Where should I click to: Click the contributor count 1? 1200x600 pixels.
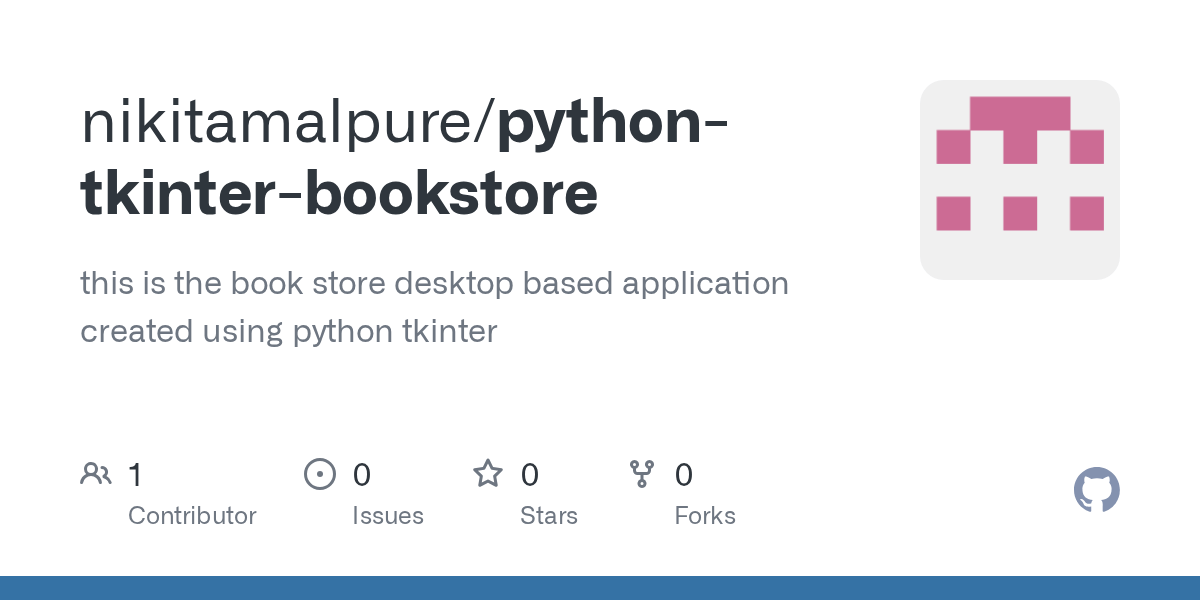(x=135, y=475)
